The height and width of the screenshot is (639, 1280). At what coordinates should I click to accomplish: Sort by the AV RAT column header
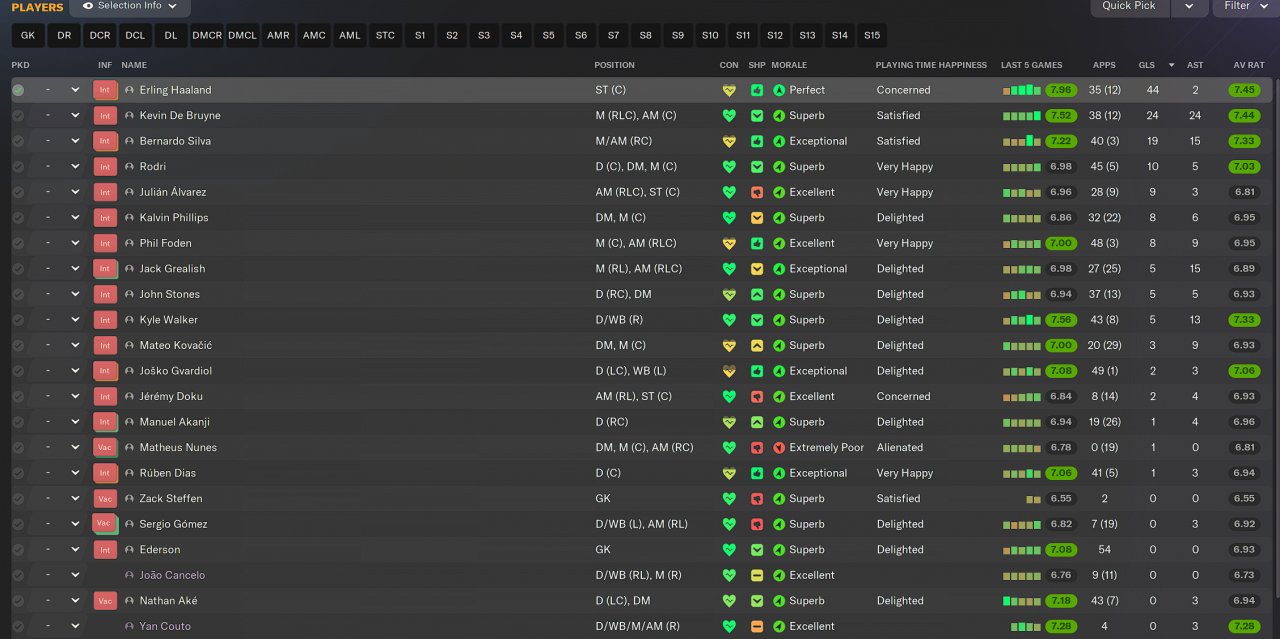click(x=1249, y=65)
